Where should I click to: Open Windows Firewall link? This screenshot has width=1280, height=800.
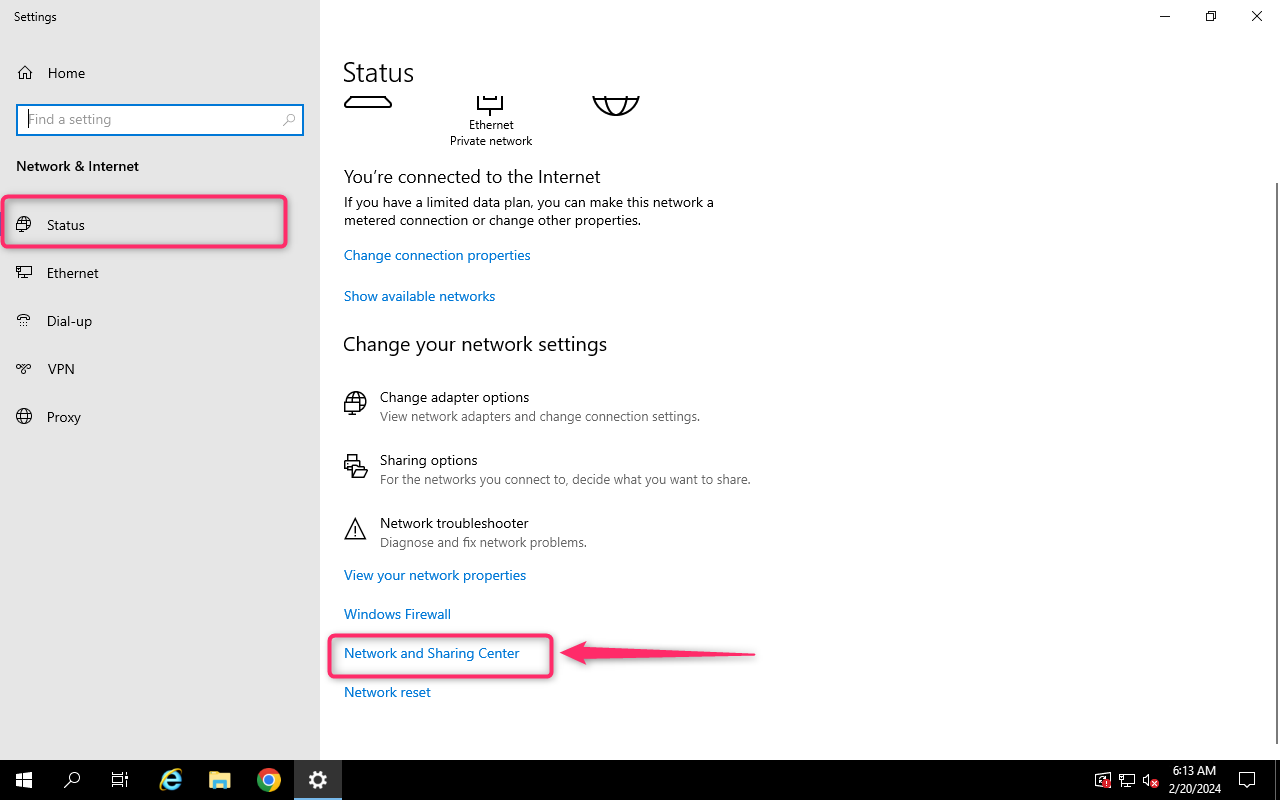[x=397, y=614]
